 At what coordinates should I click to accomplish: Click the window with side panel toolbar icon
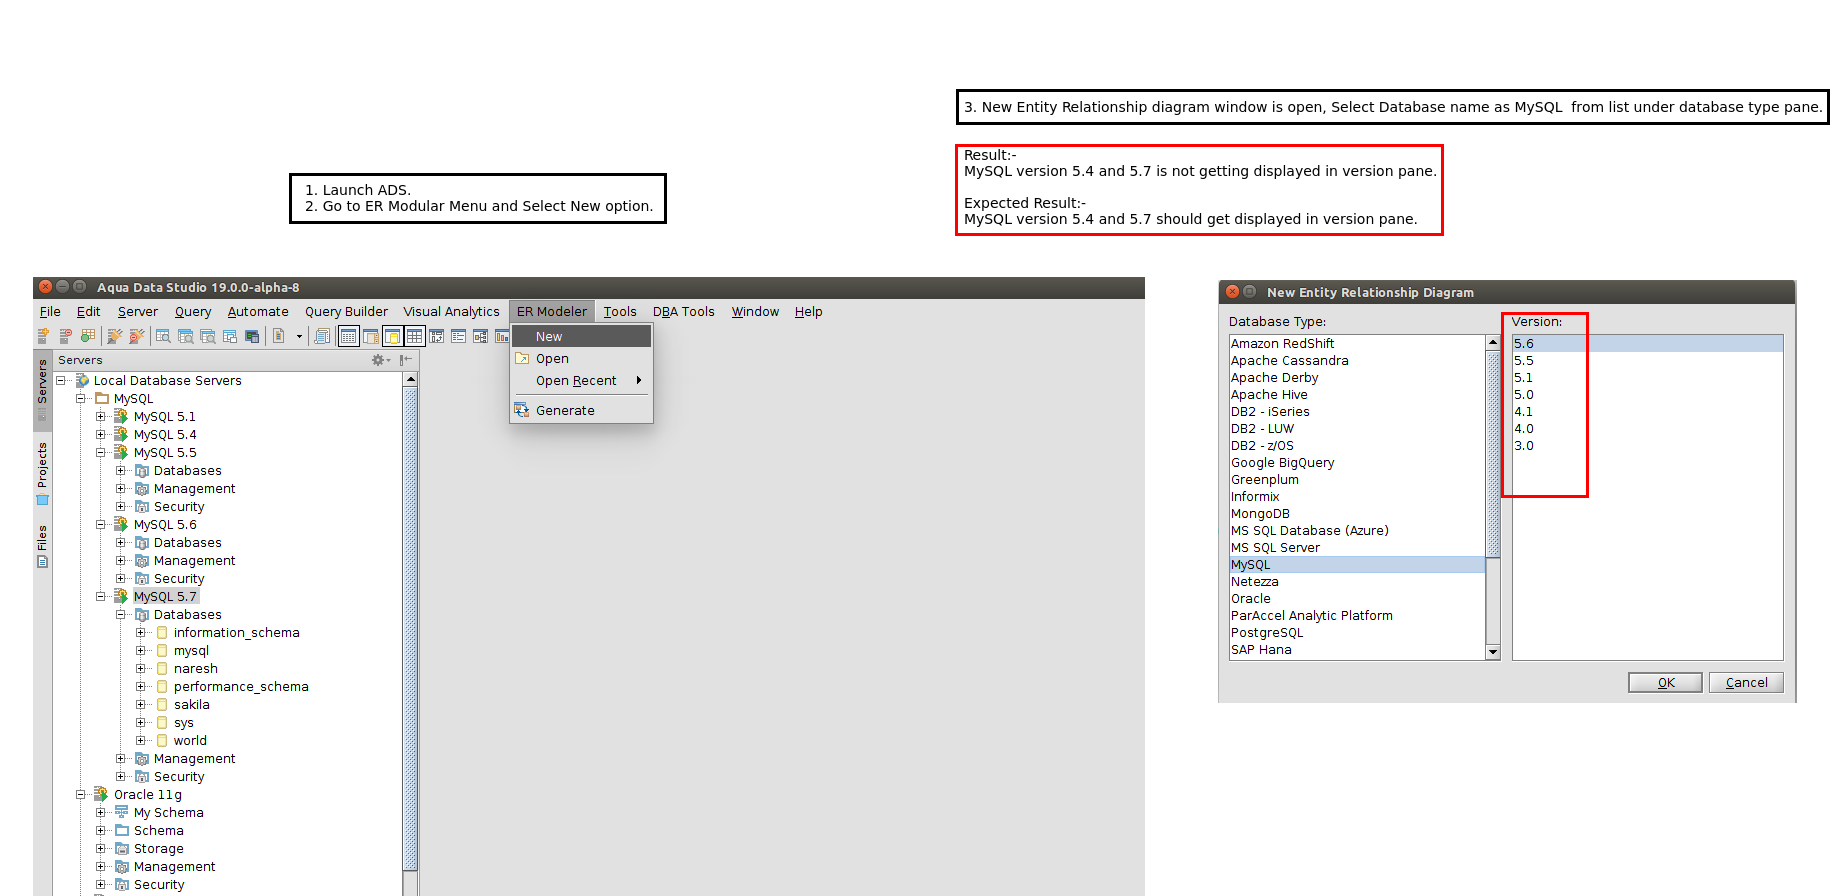[x=371, y=336]
